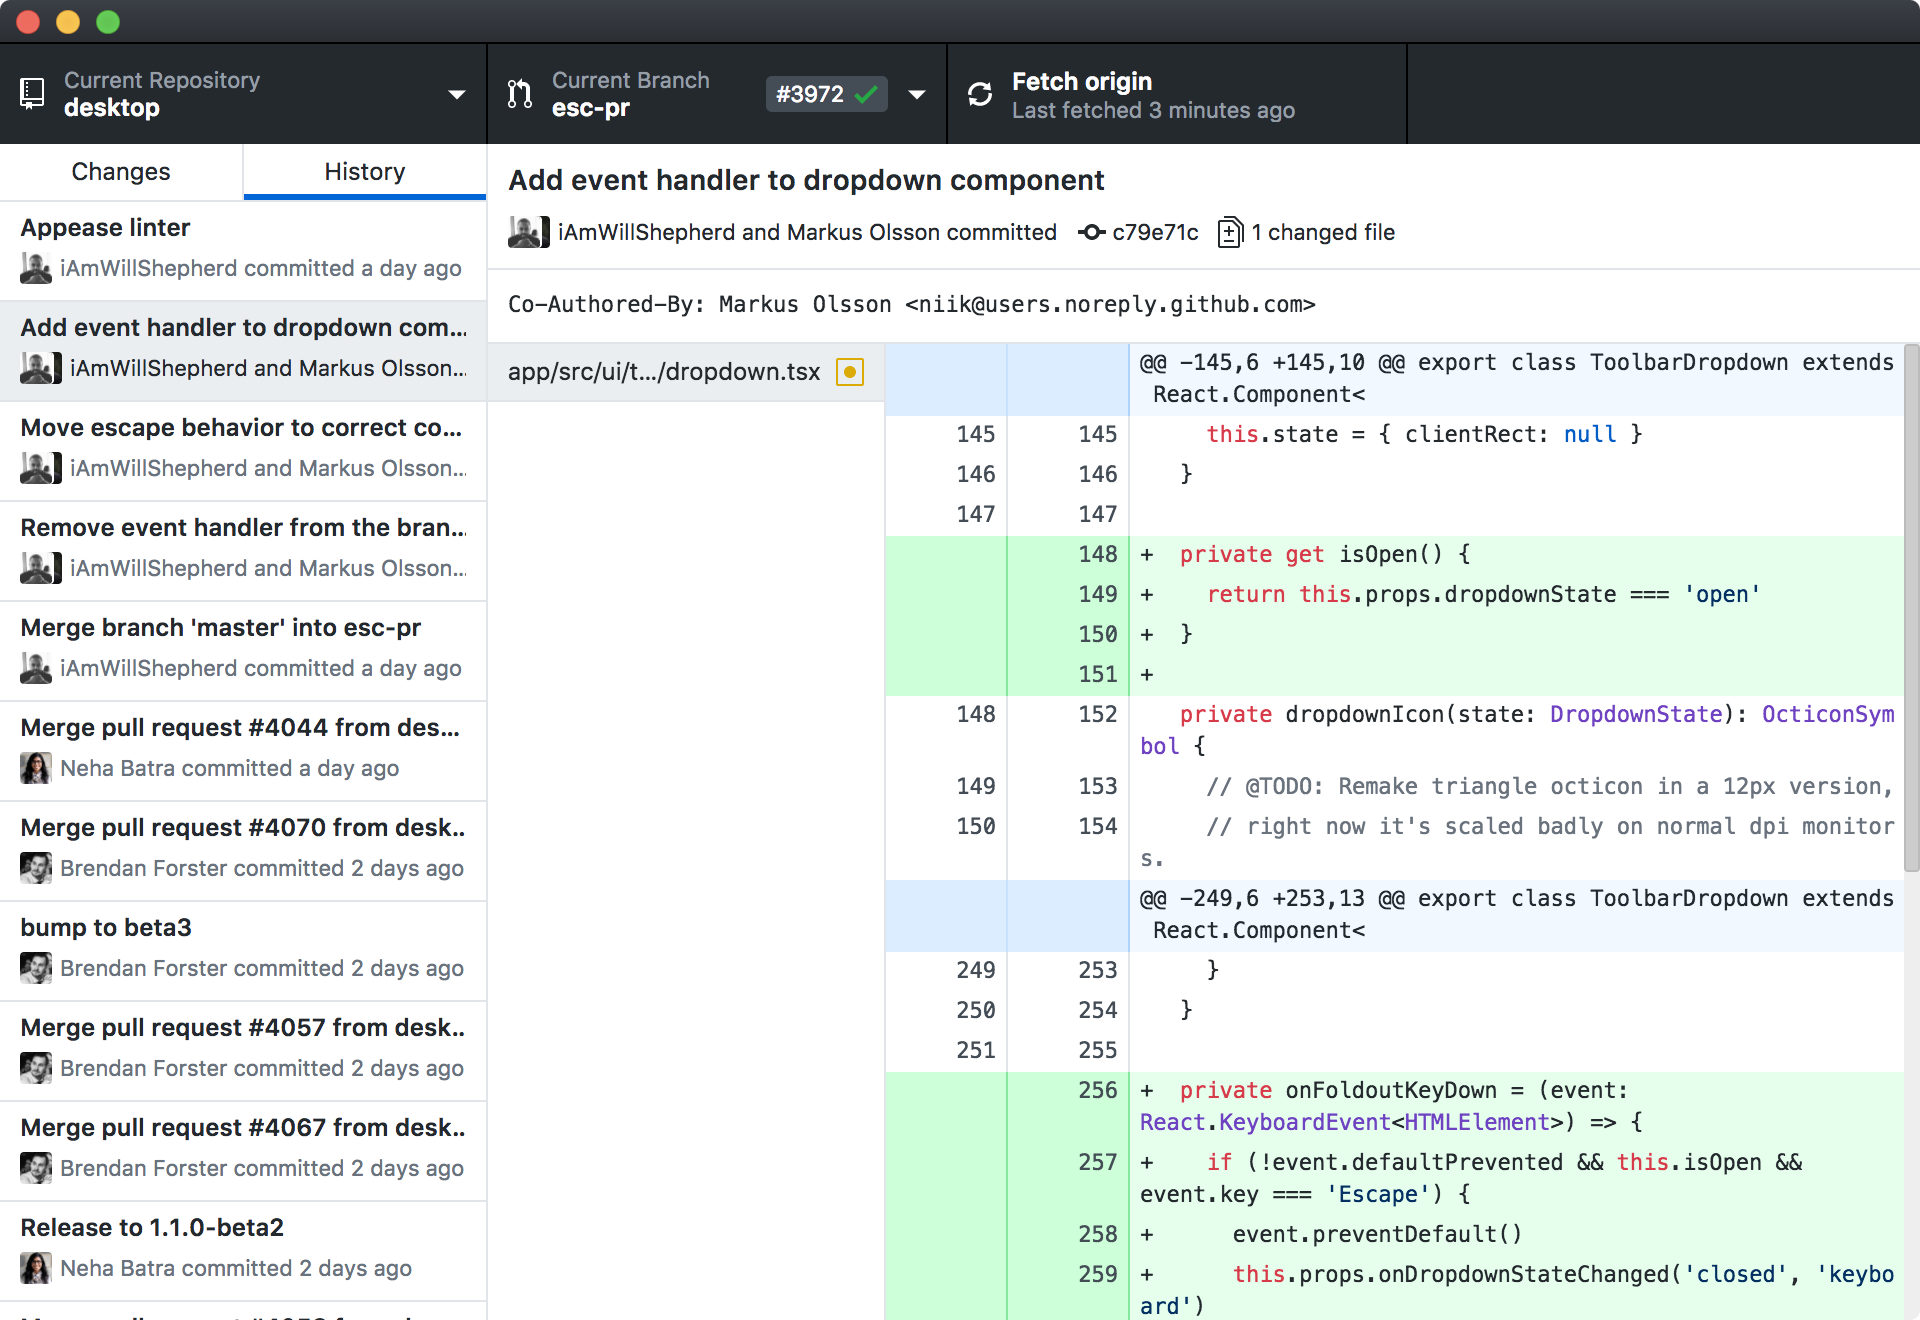Click the changed files count icon
1920x1320 pixels.
(x=1231, y=232)
